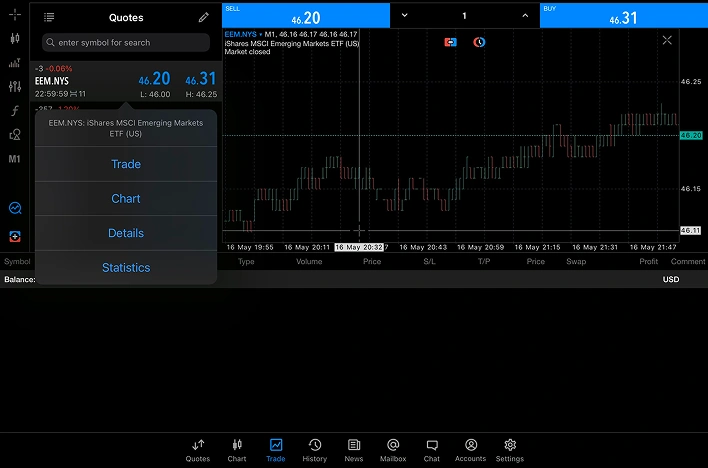This screenshot has width=708, height=468.
Task: Open the EEM.NYS symbol label on chart
Action: (x=241, y=34)
